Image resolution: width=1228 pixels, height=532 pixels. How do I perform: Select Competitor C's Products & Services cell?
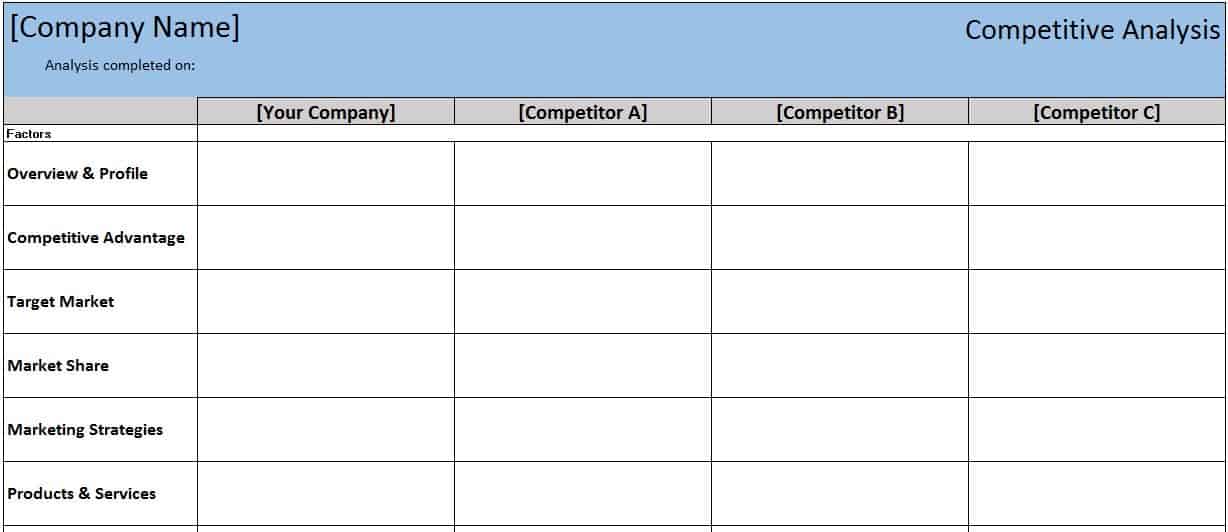(x=1097, y=493)
